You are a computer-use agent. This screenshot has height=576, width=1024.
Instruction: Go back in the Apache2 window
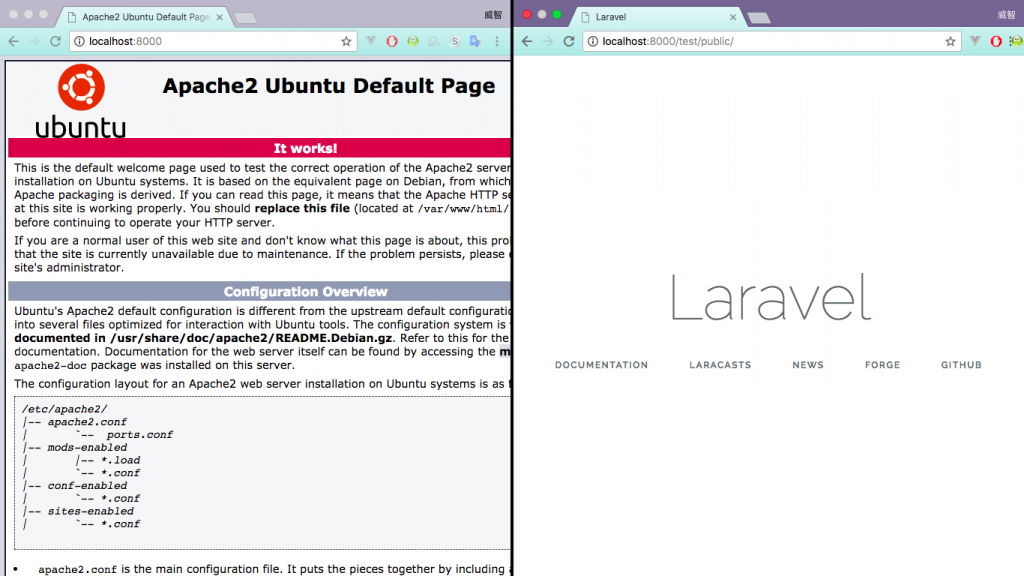[14, 41]
